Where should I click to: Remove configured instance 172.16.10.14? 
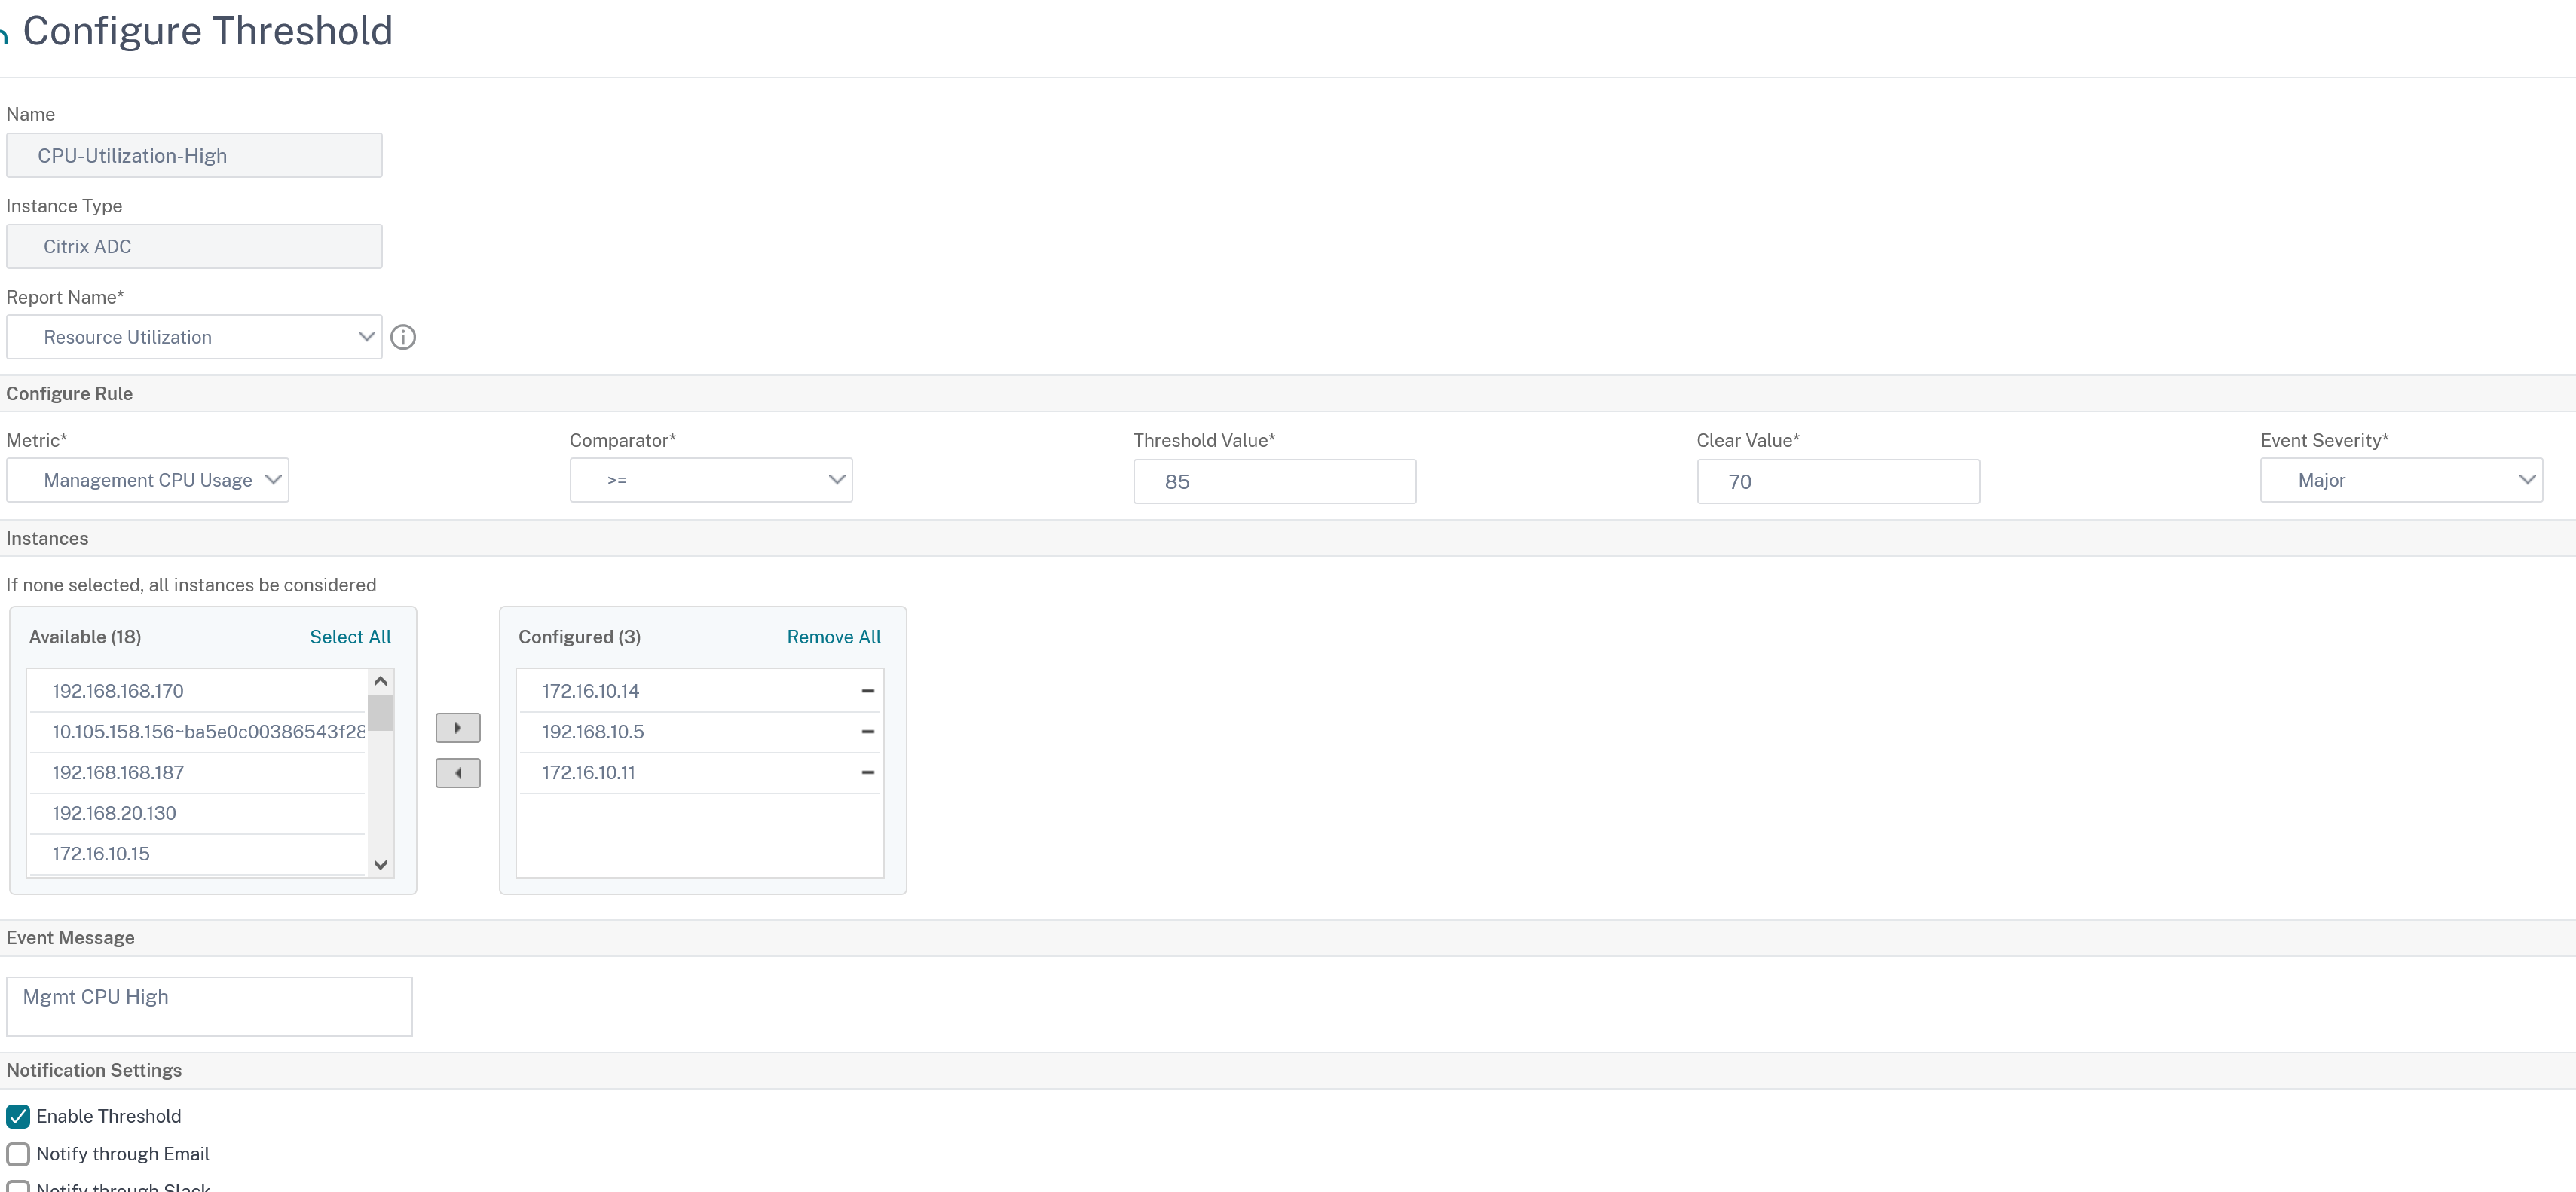point(867,691)
